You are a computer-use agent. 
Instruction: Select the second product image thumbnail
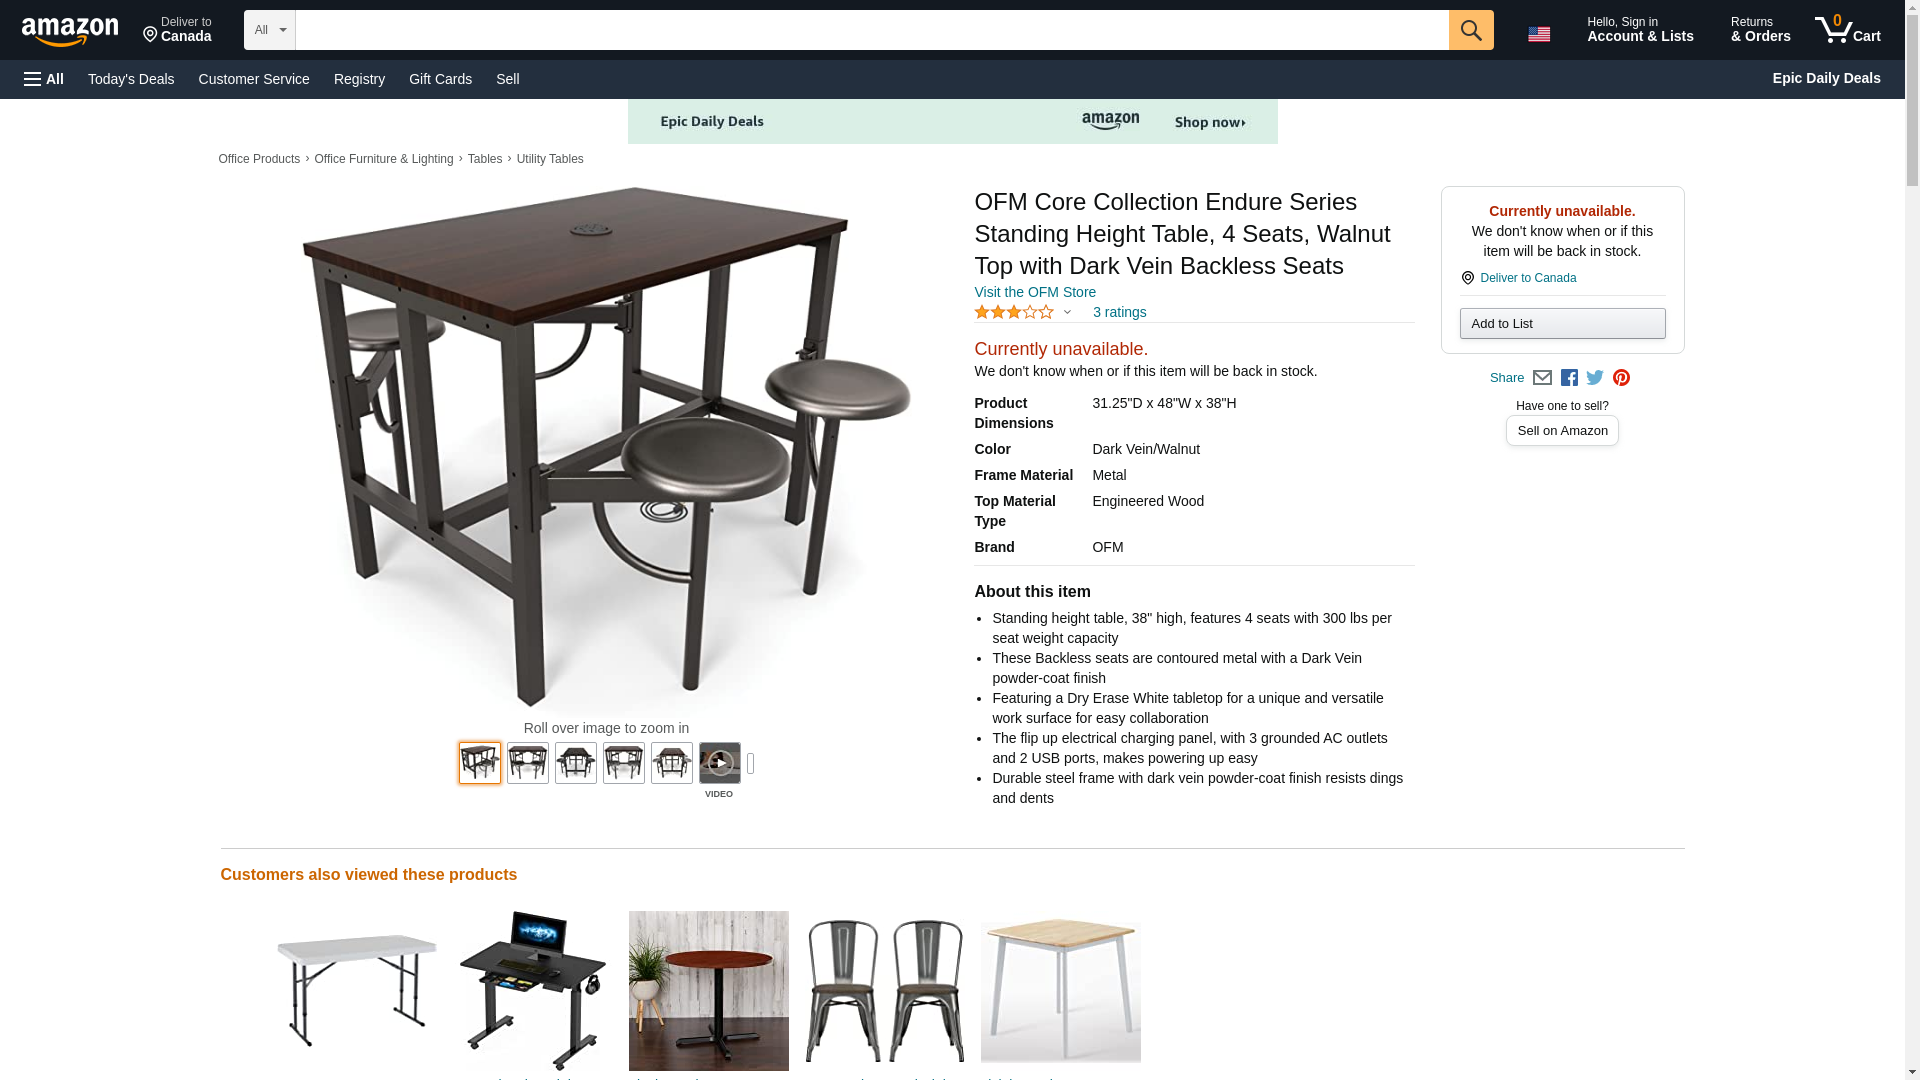pos(527,763)
